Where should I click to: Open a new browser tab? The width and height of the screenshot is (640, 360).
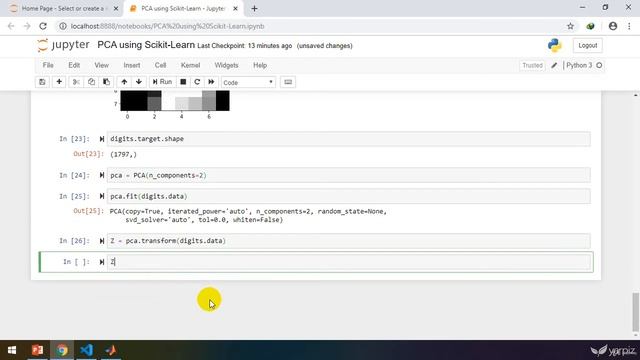pos(254,8)
